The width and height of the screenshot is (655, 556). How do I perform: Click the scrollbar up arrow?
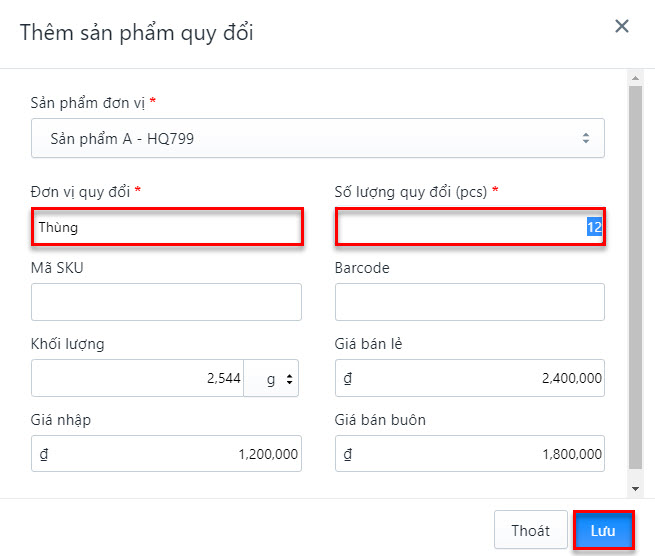(634, 76)
